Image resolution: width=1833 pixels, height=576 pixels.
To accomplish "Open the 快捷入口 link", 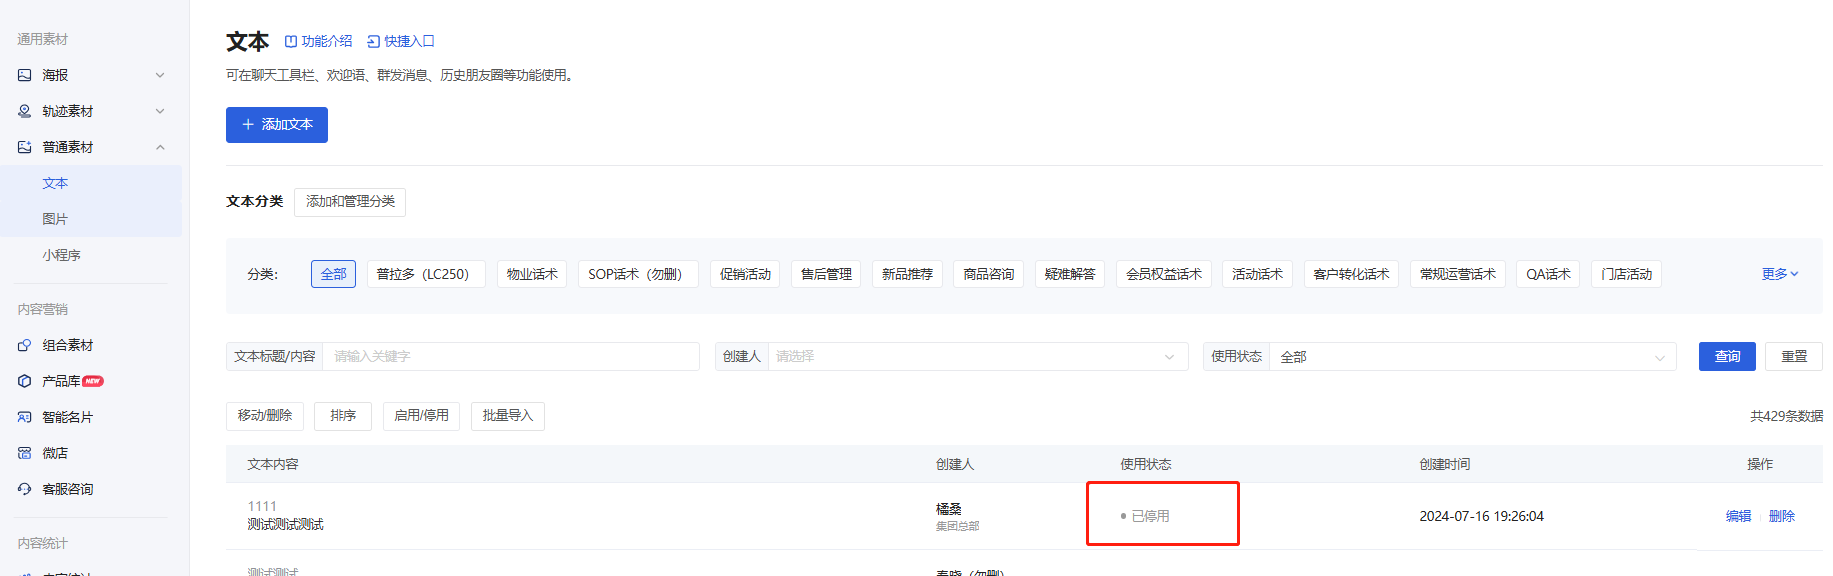I will (401, 41).
